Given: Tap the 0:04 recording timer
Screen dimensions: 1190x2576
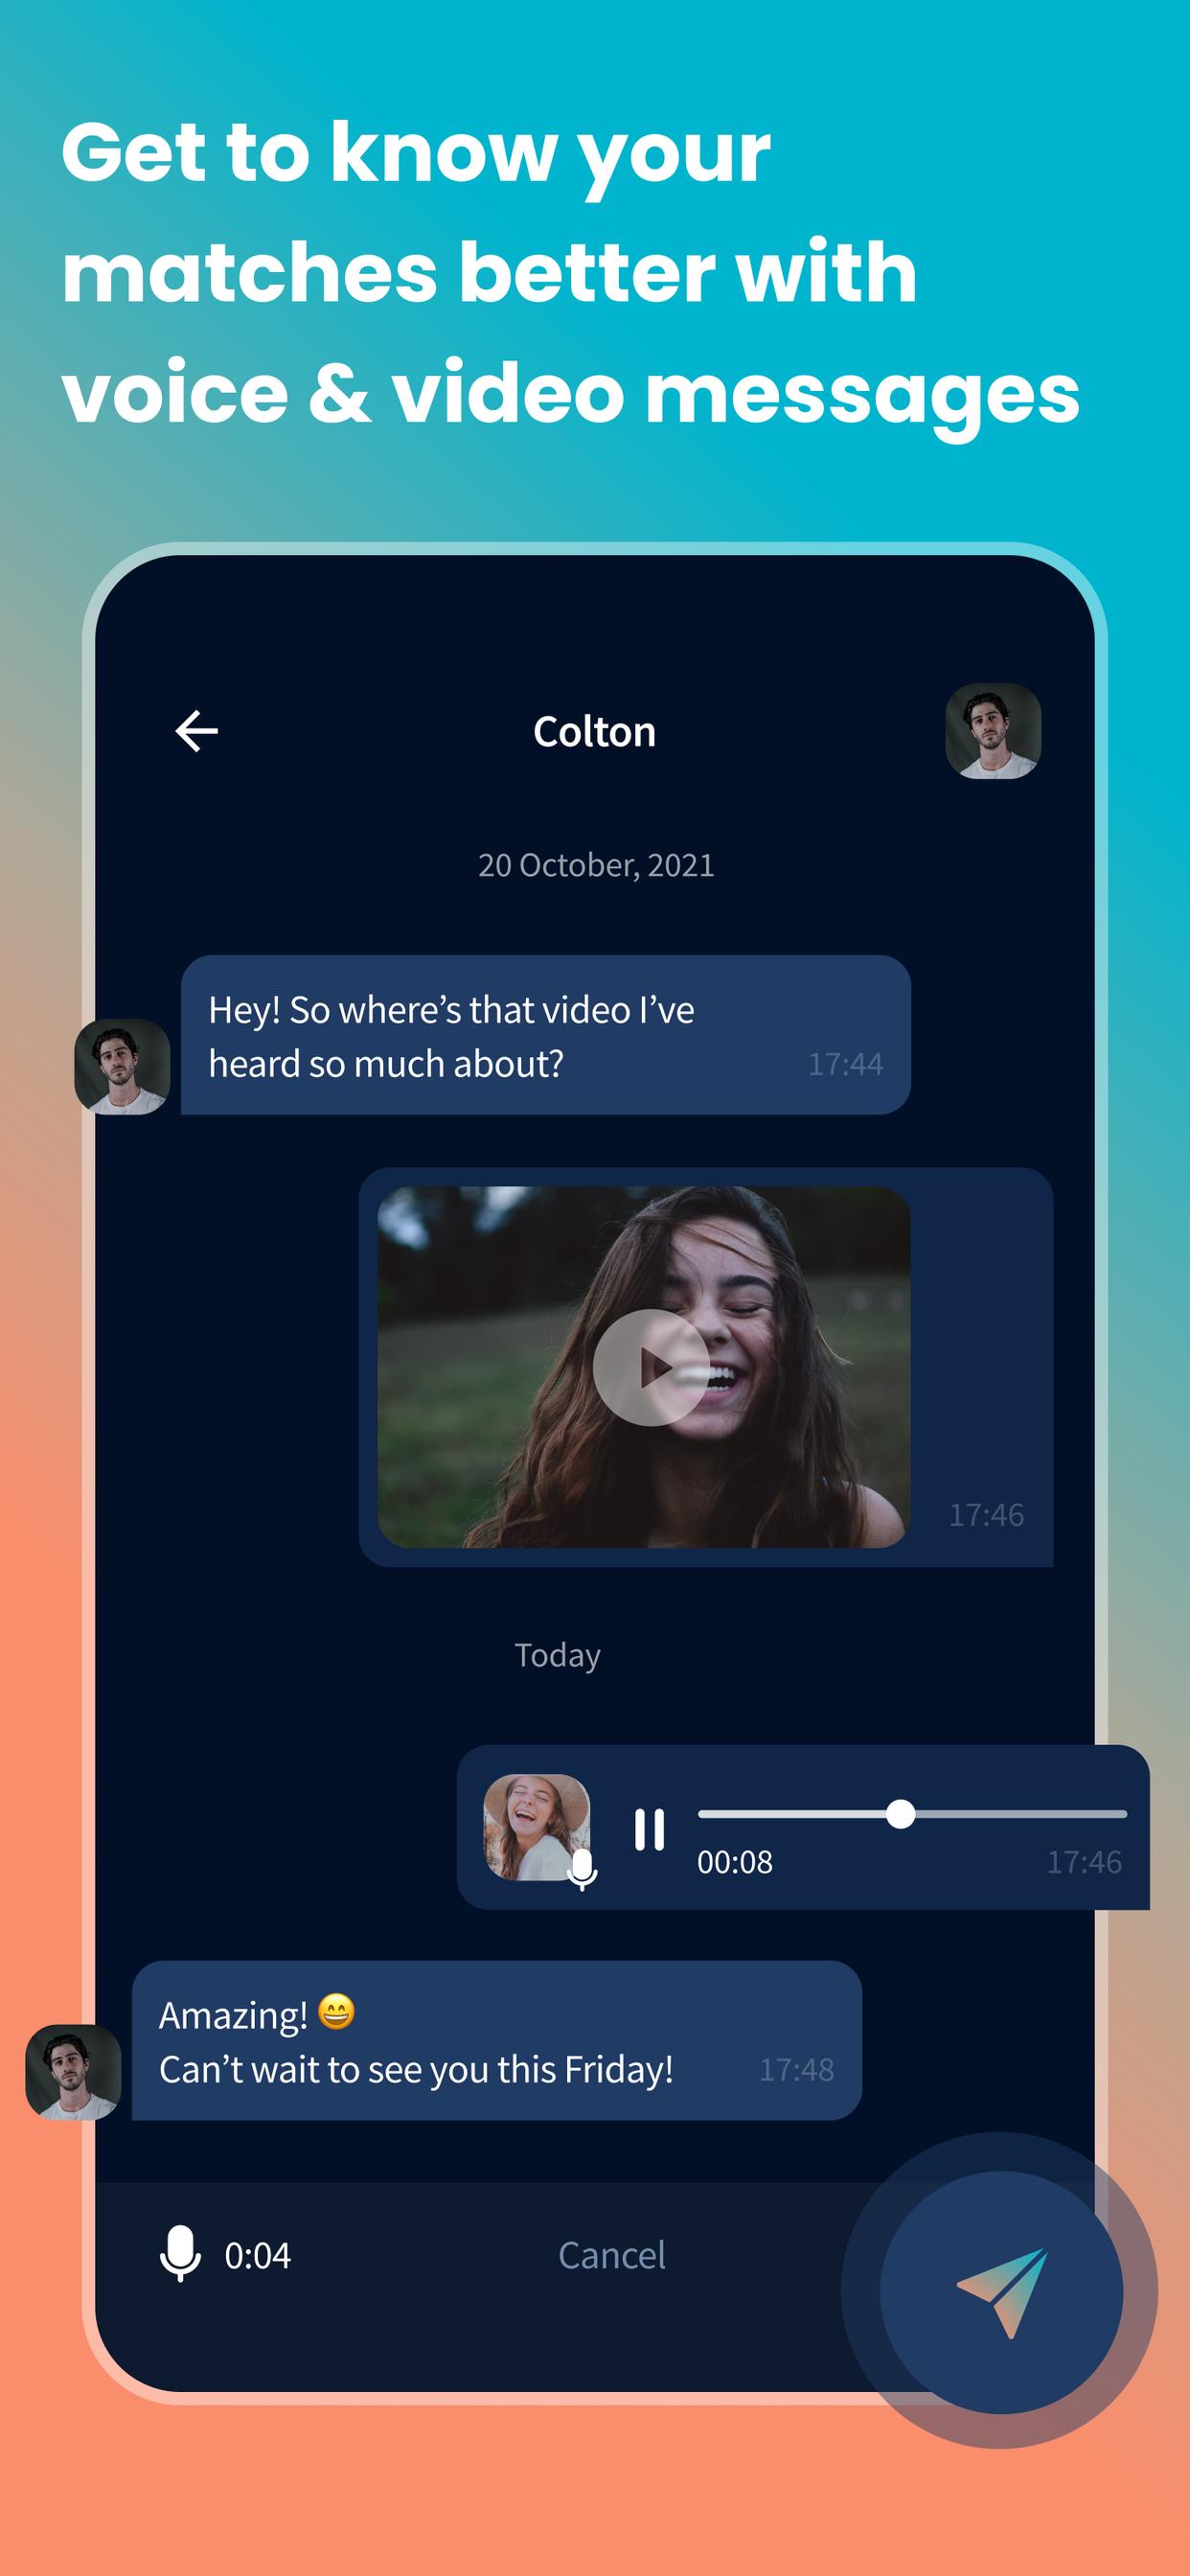Looking at the screenshot, I should [257, 2255].
